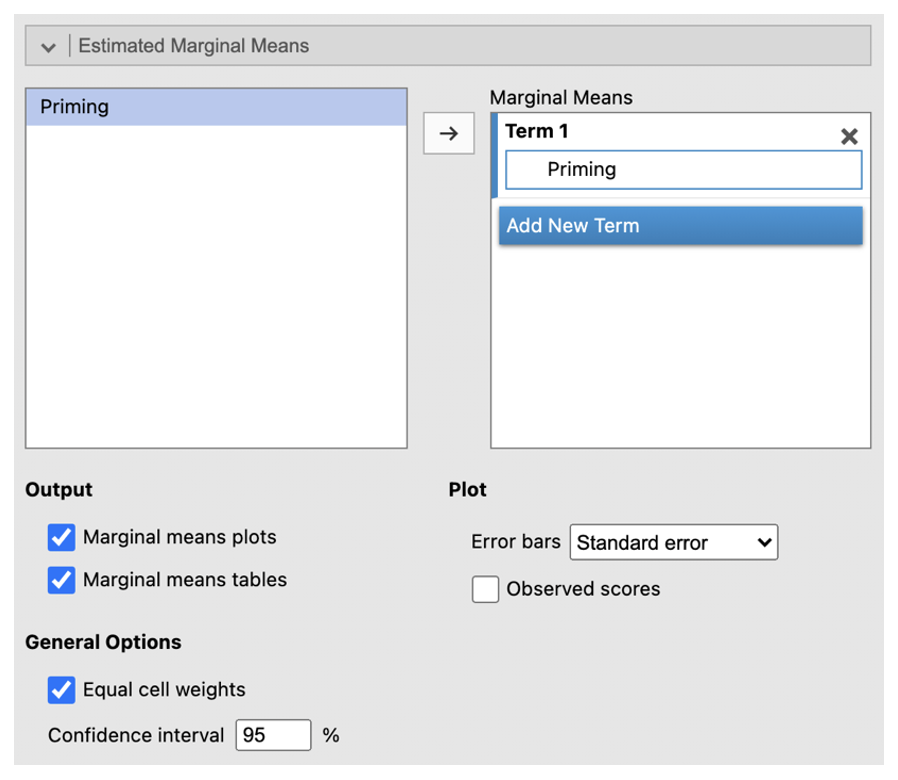
Task: Click empty space in the Marginal Means box
Action: [x=680, y=350]
